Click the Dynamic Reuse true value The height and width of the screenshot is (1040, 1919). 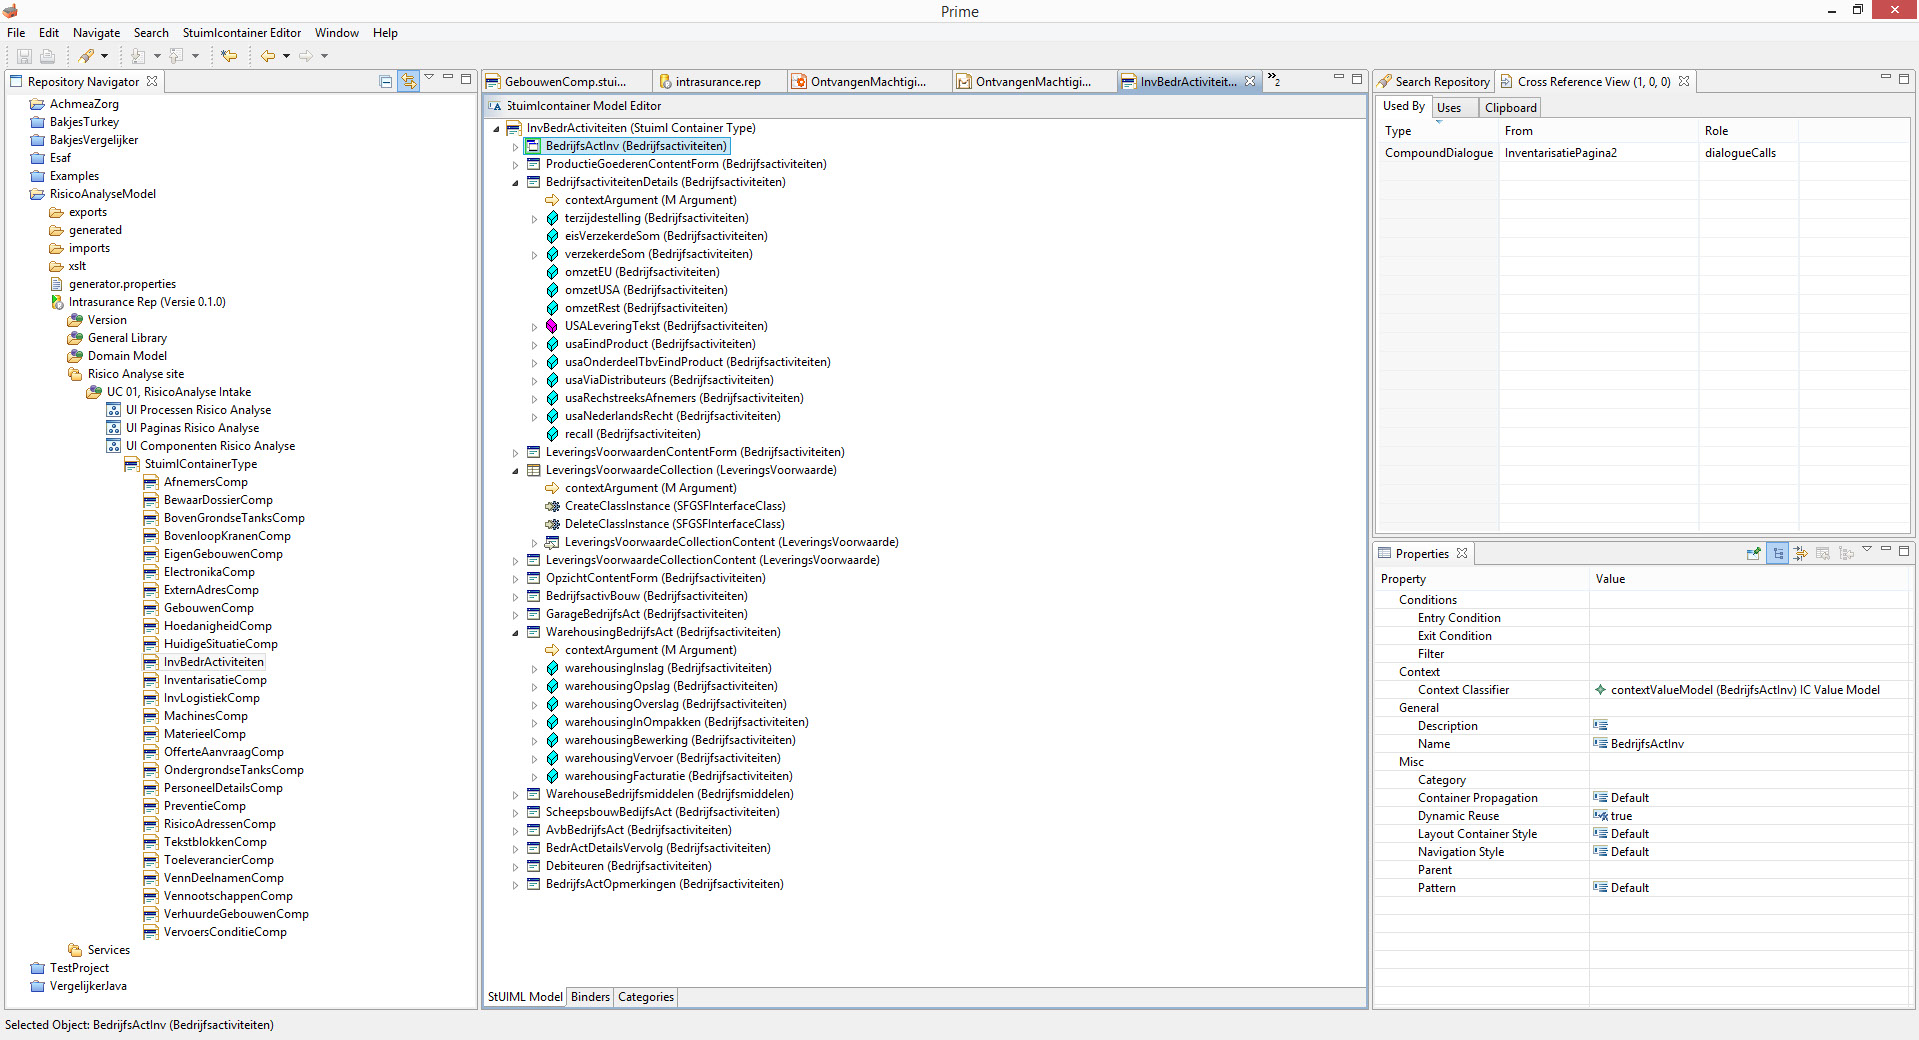pyautogui.click(x=1621, y=816)
